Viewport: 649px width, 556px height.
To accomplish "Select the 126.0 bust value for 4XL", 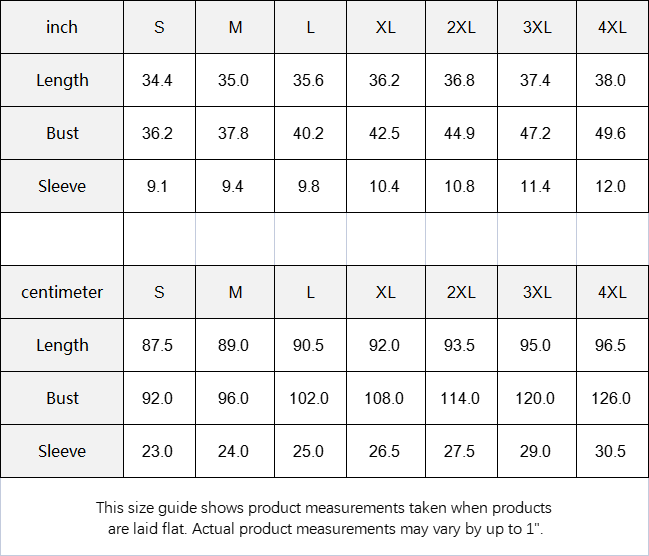I will click(x=611, y=398).
